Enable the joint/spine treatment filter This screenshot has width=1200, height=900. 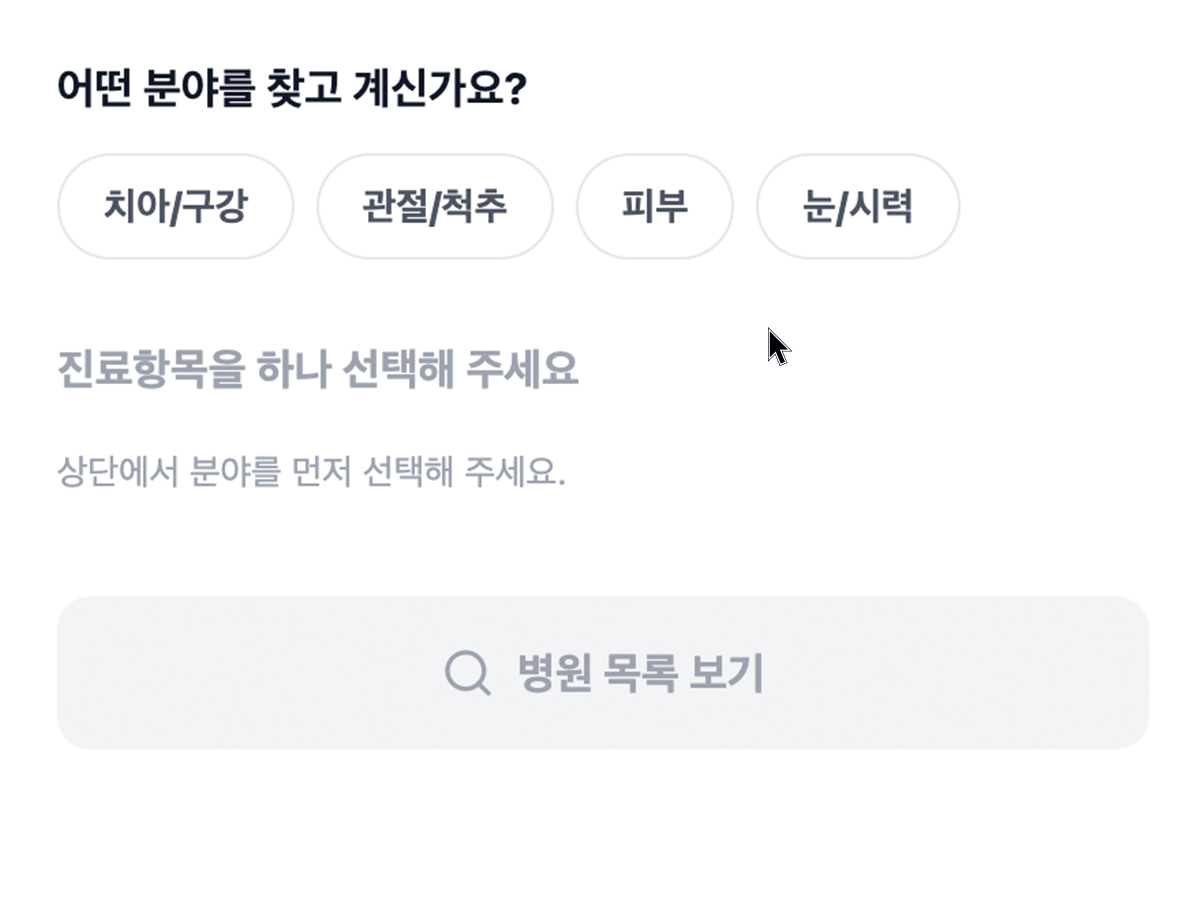435,206
